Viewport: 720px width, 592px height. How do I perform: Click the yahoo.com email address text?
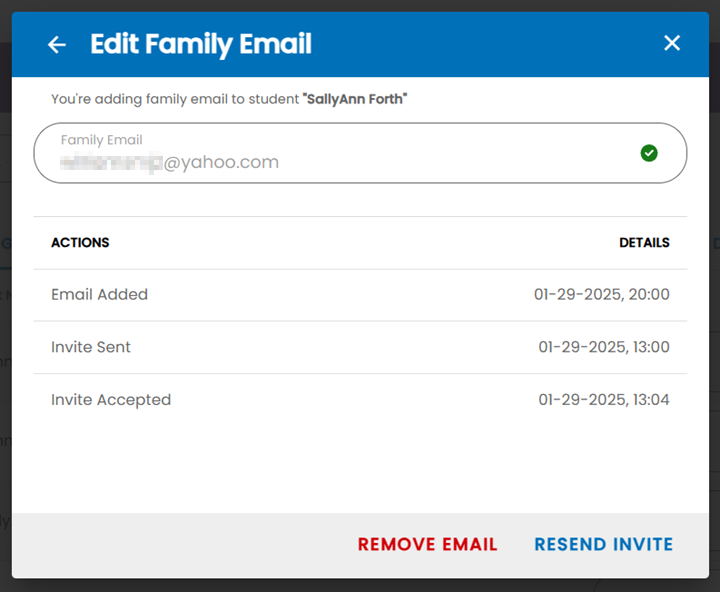coord(169,162)
